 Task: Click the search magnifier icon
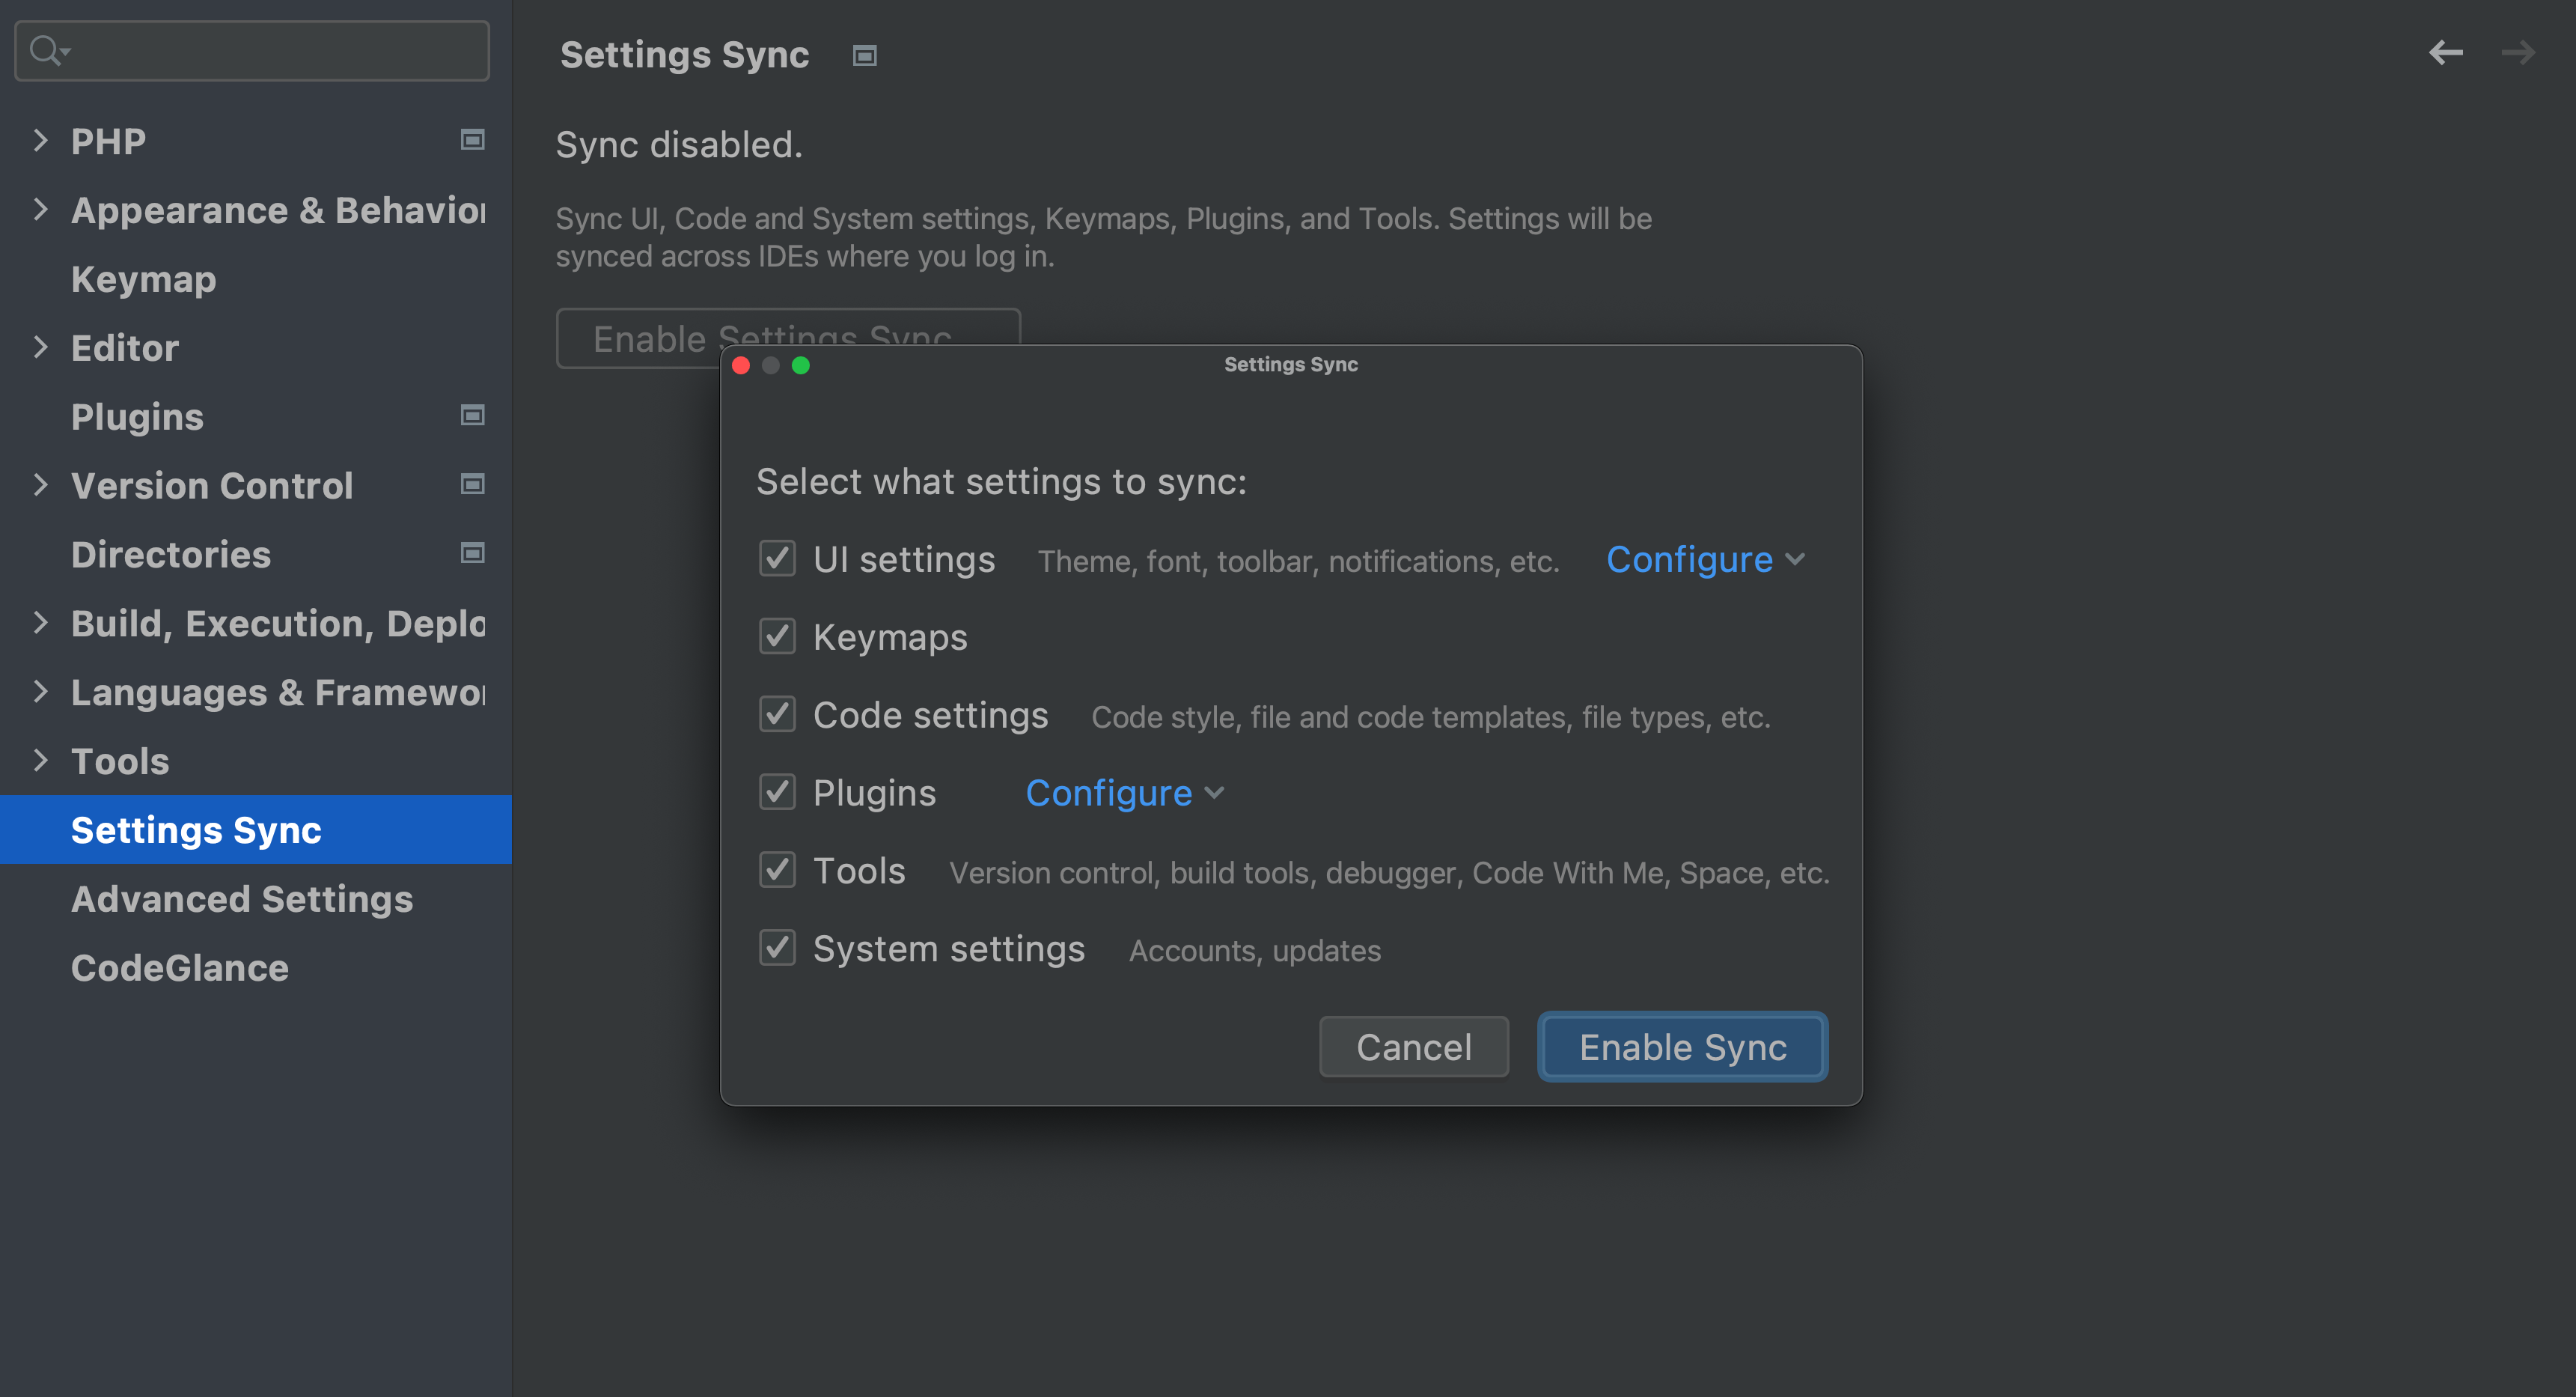point(46,50)
